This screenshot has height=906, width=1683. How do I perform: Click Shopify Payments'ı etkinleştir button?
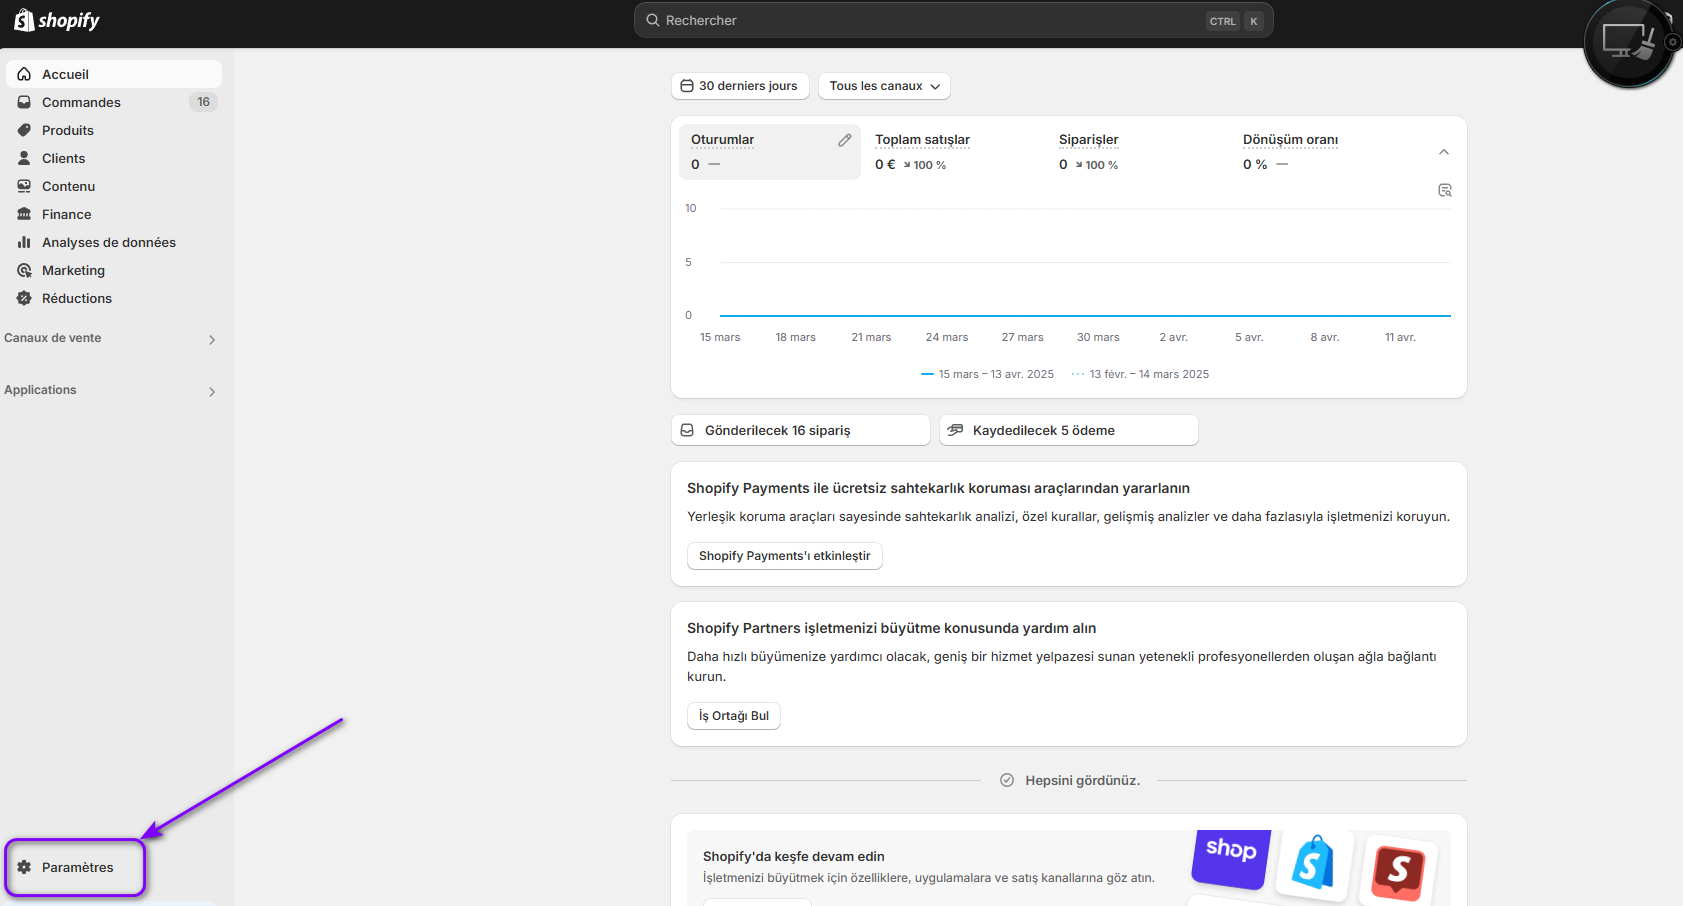click(x=785, y=556)
